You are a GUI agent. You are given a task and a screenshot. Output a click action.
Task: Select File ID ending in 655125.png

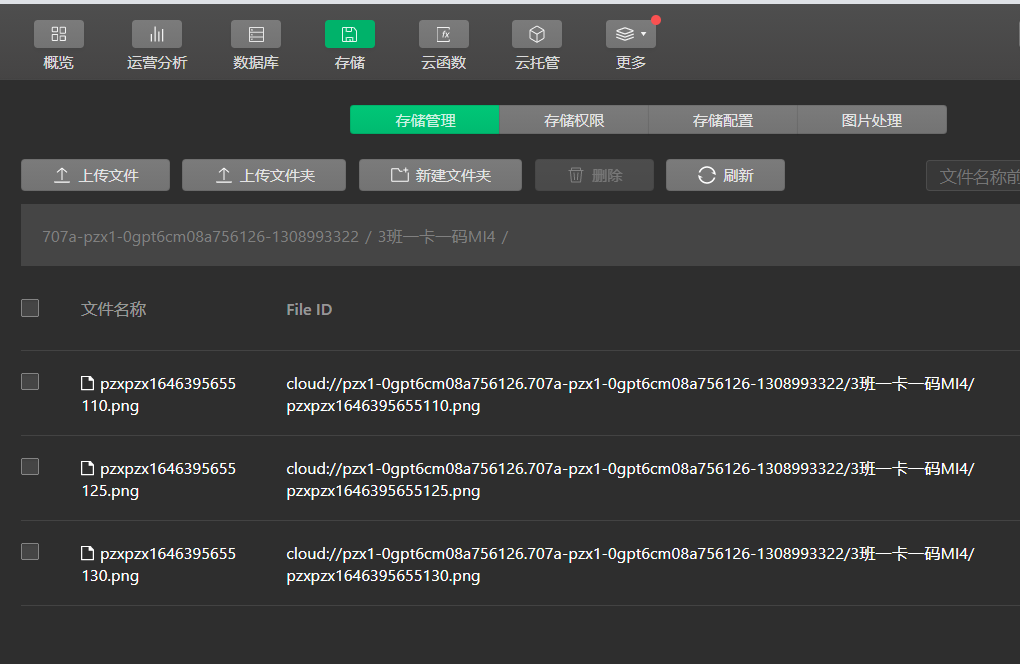pyautogui.click(x=630, y=480)
